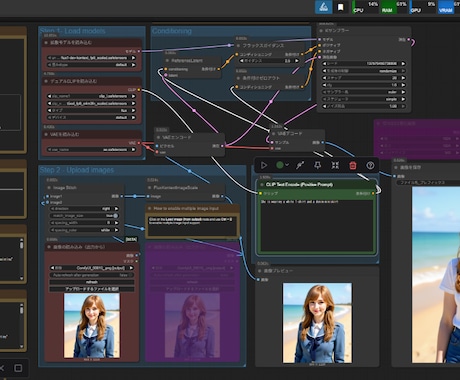Collapse the save image node dot
This screenshot has height=380, width=460.
pos(396,168)
